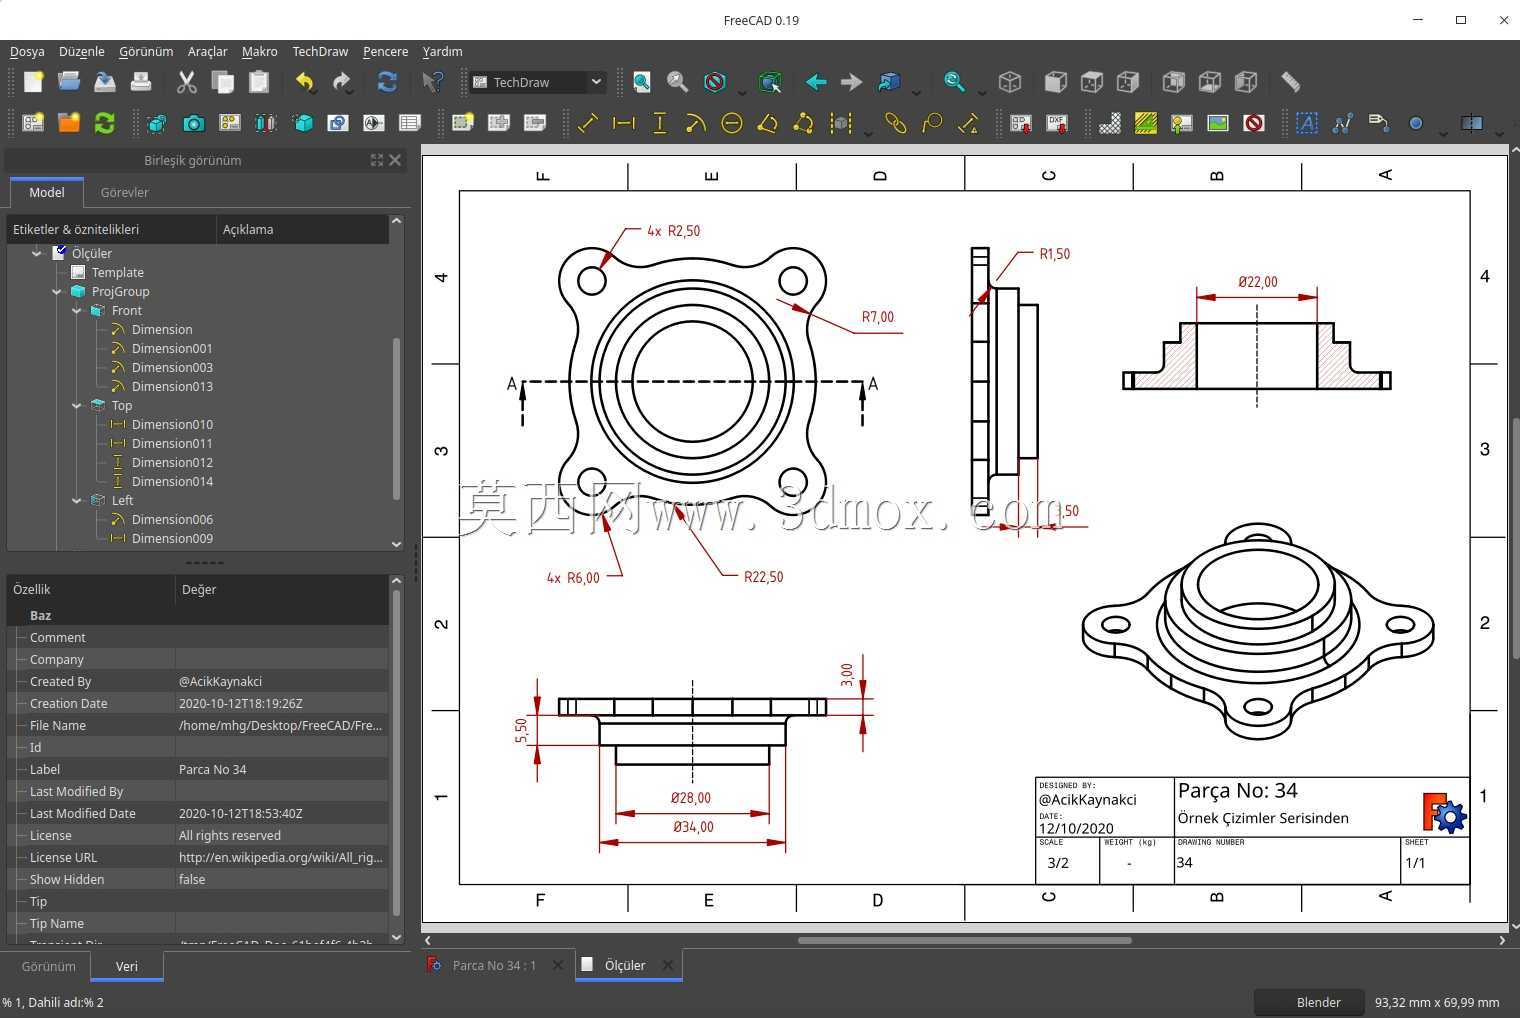
Task: Switch to isometric view cube icon
Action: (x=1010, y=82)
